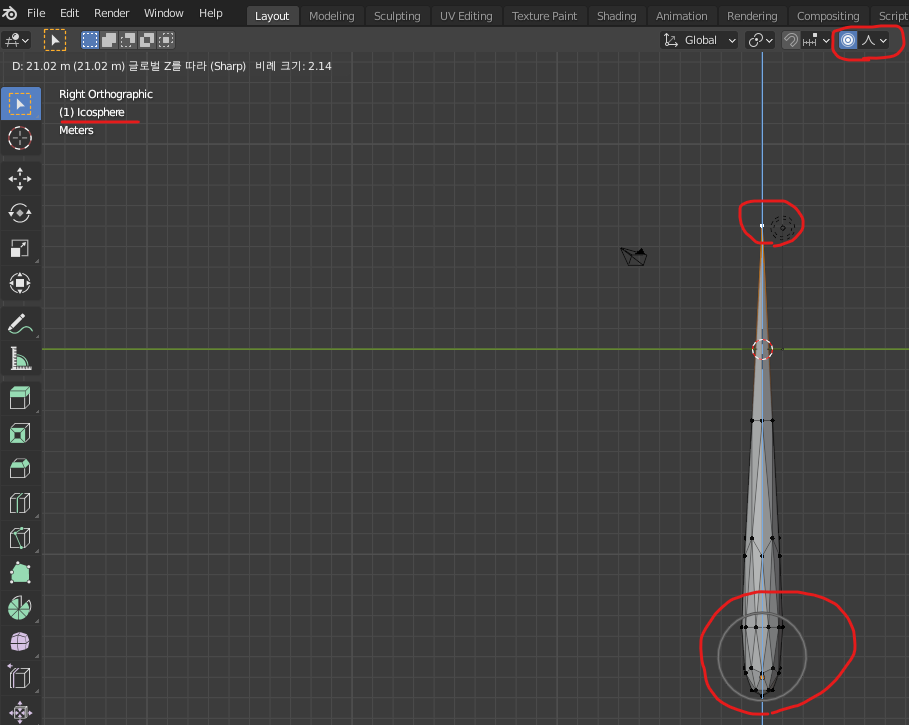This screenshot has width=909, height=725.
Task: Click the 'Meters' unit label
Action: pos(76,130)
